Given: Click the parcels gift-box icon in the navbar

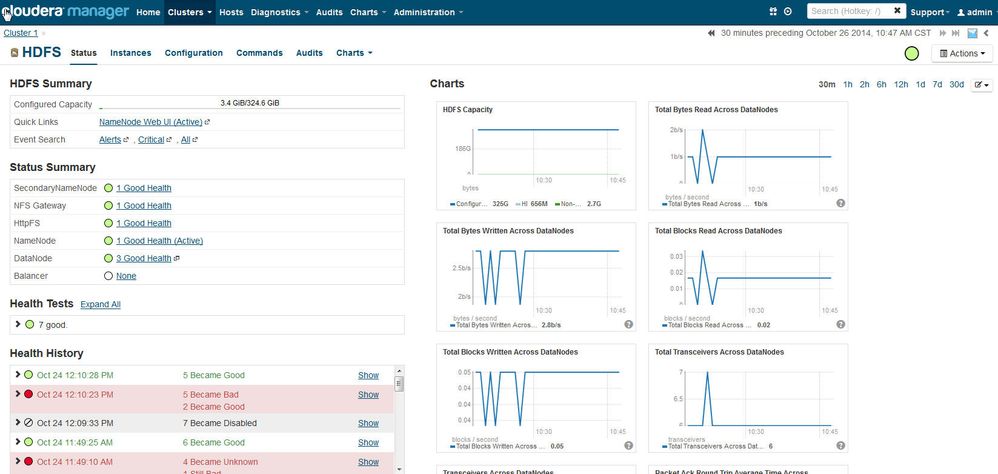Looking at the screenshot, I should pos(773,12).
